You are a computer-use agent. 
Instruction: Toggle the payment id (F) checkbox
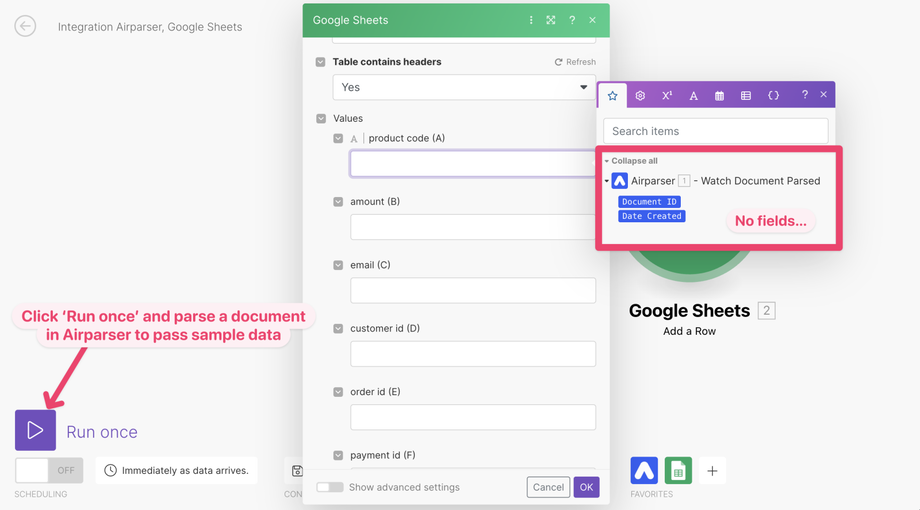[x=338, y=455]
